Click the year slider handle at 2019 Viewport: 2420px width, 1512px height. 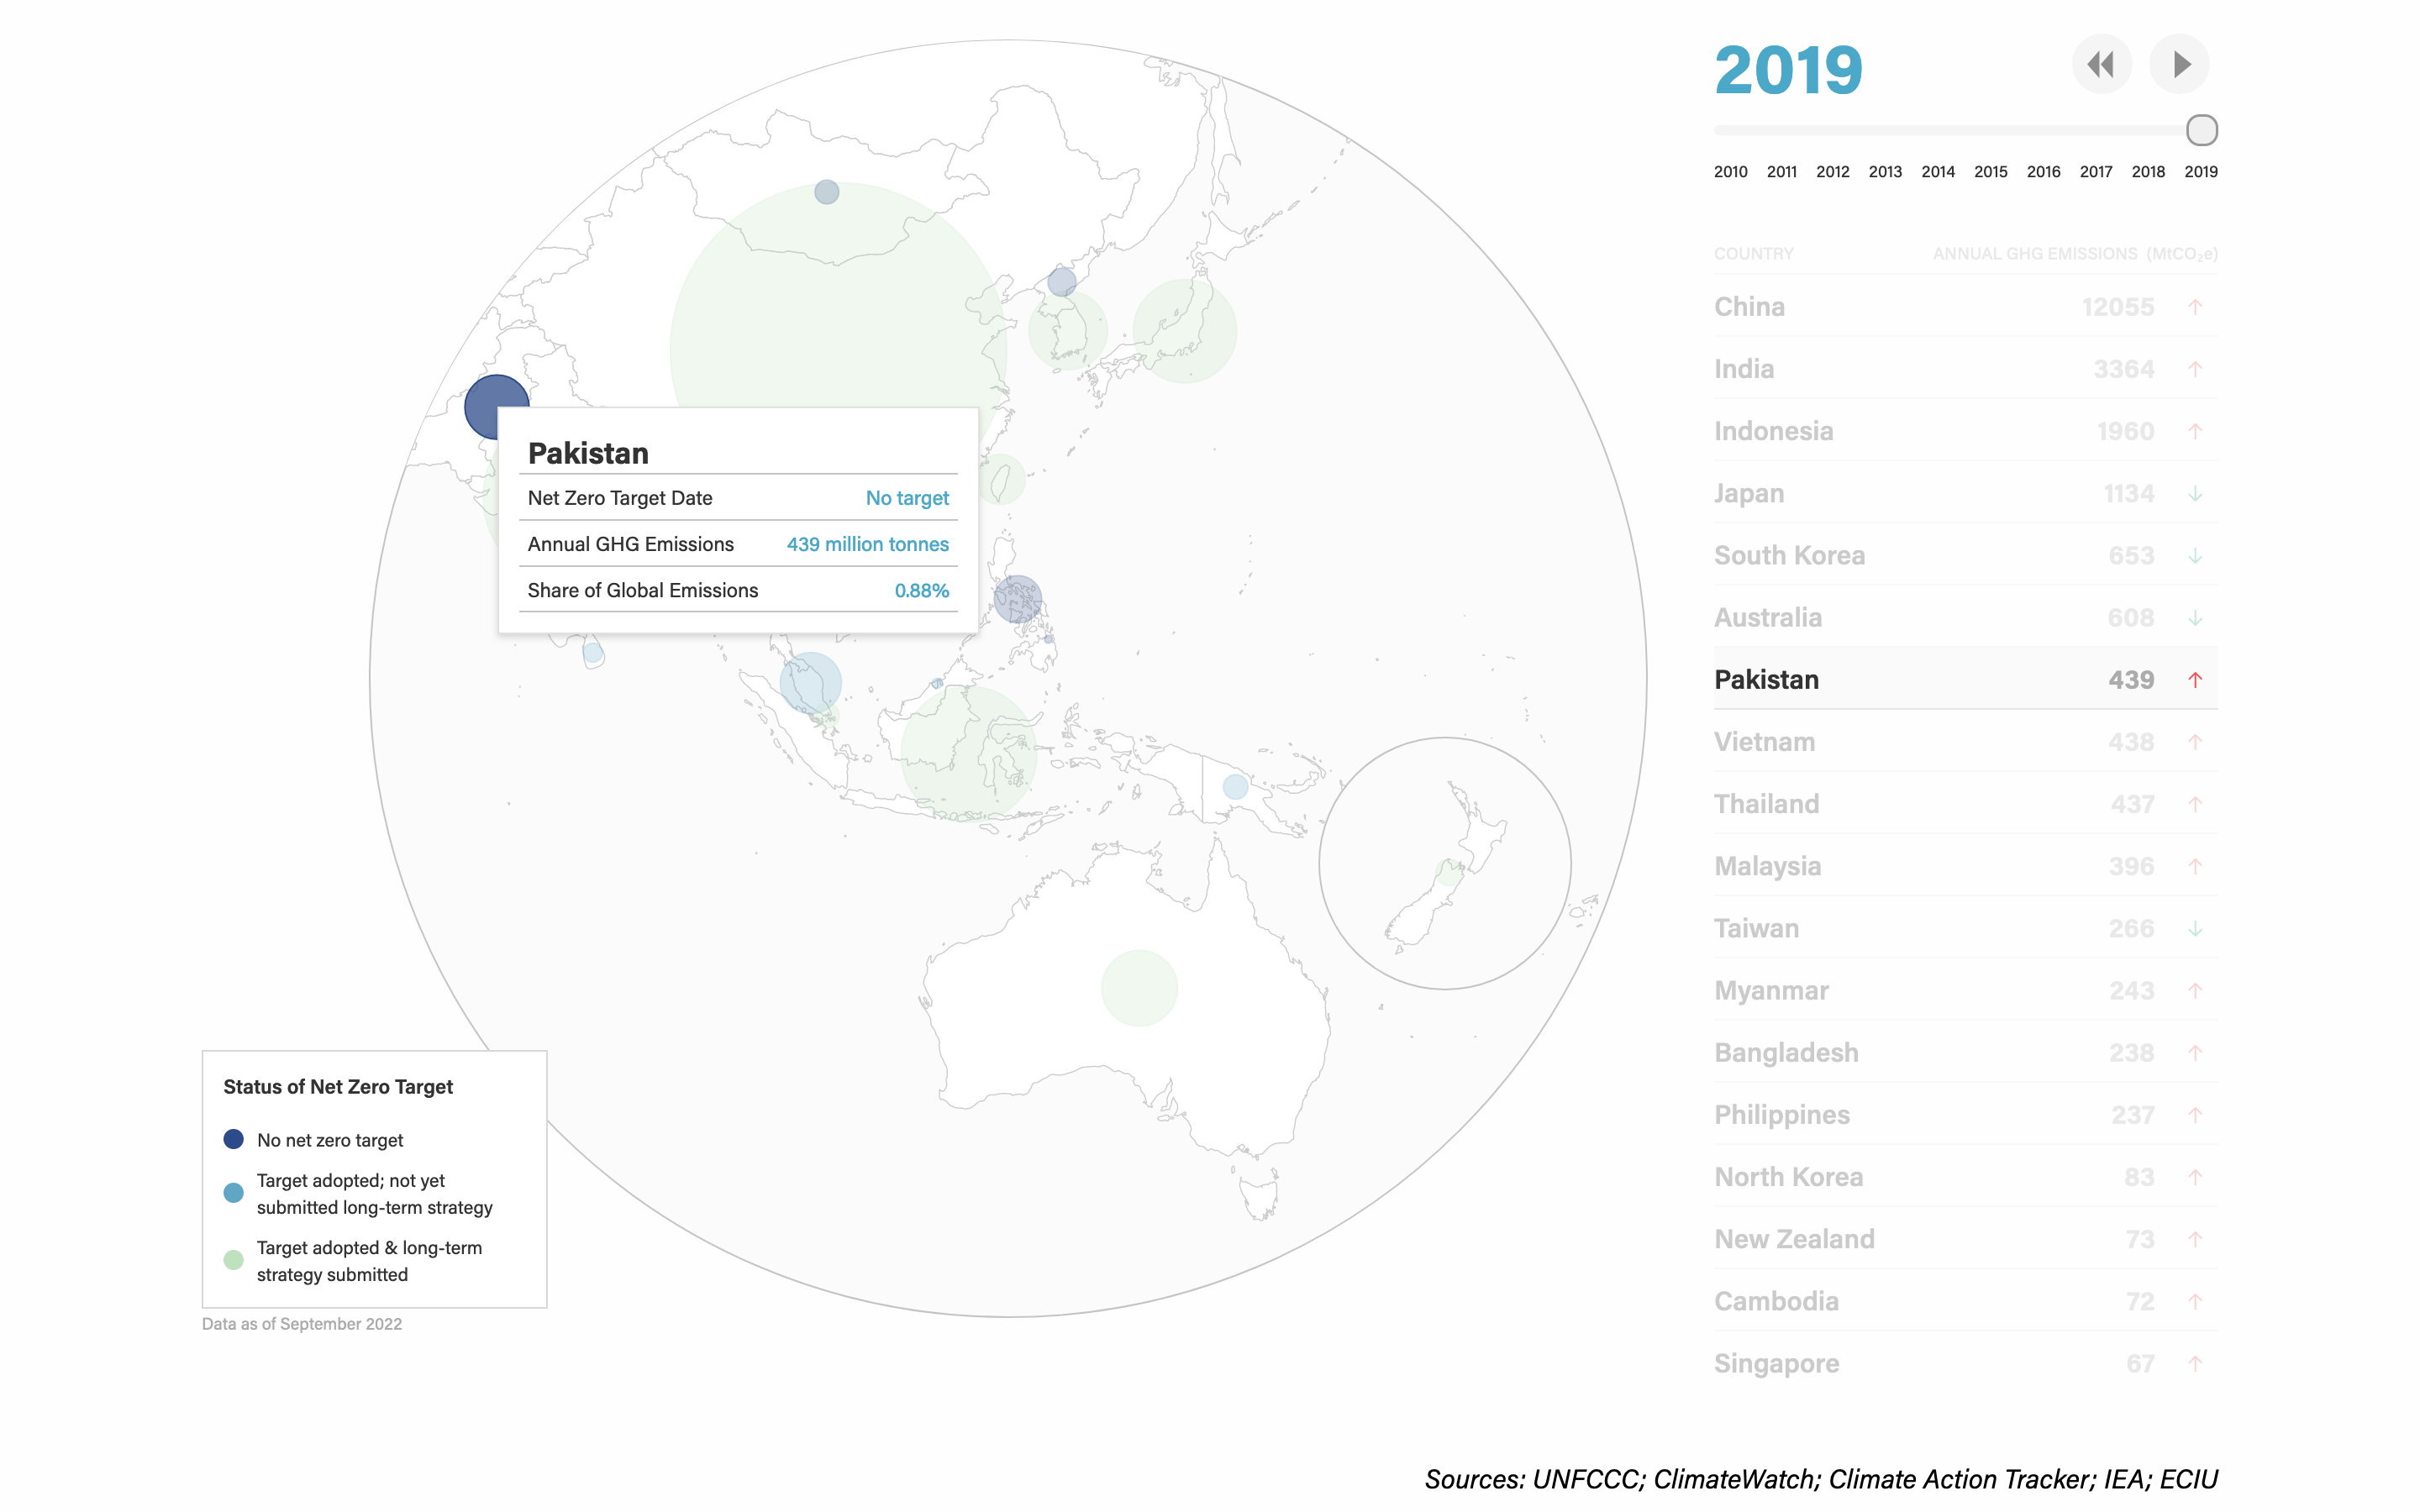(2201, 130)
